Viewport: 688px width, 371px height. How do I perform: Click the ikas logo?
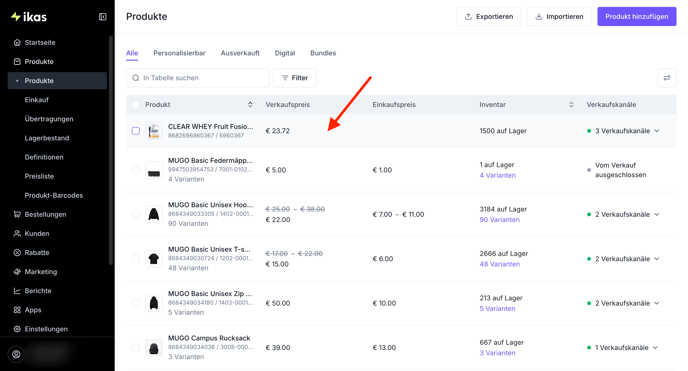pos(29,17)
